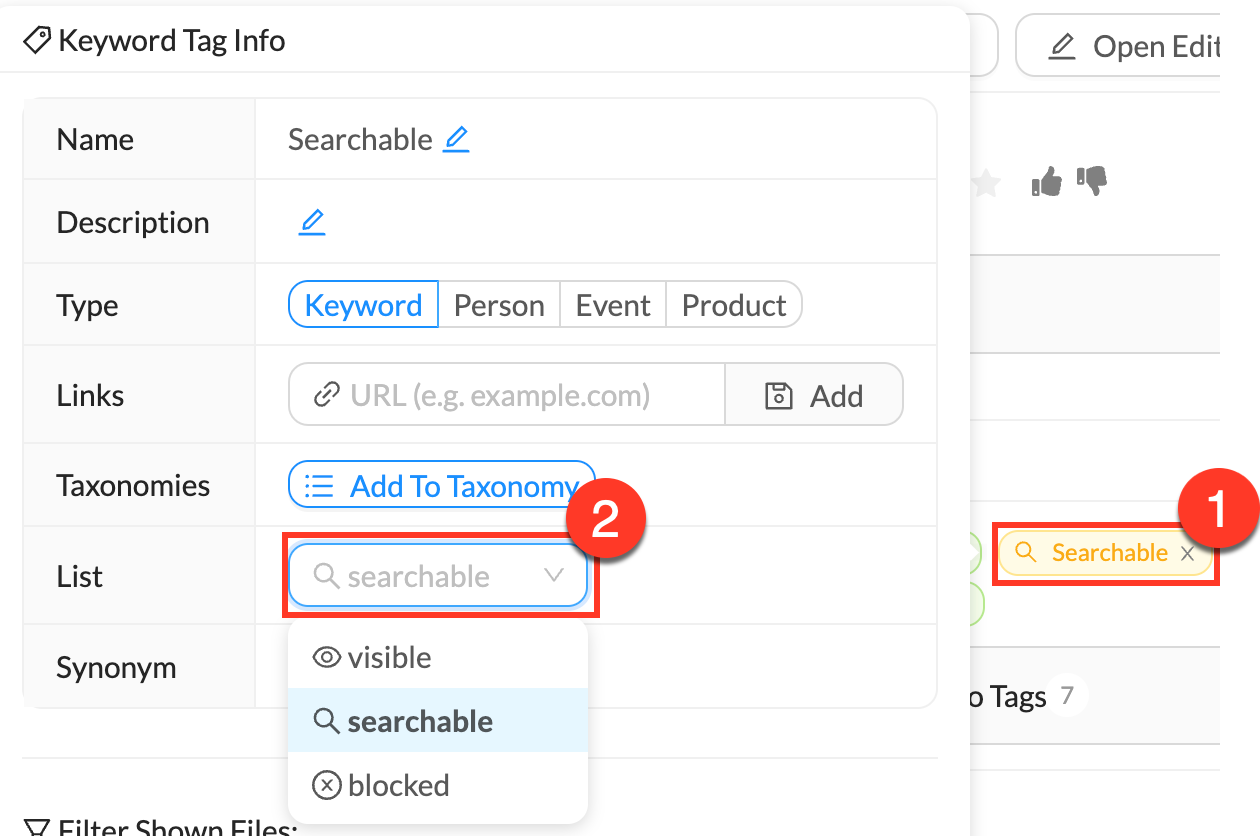Click the Add To Taxonomy button
Screen dimensions: 1260x836
(441, 486)
